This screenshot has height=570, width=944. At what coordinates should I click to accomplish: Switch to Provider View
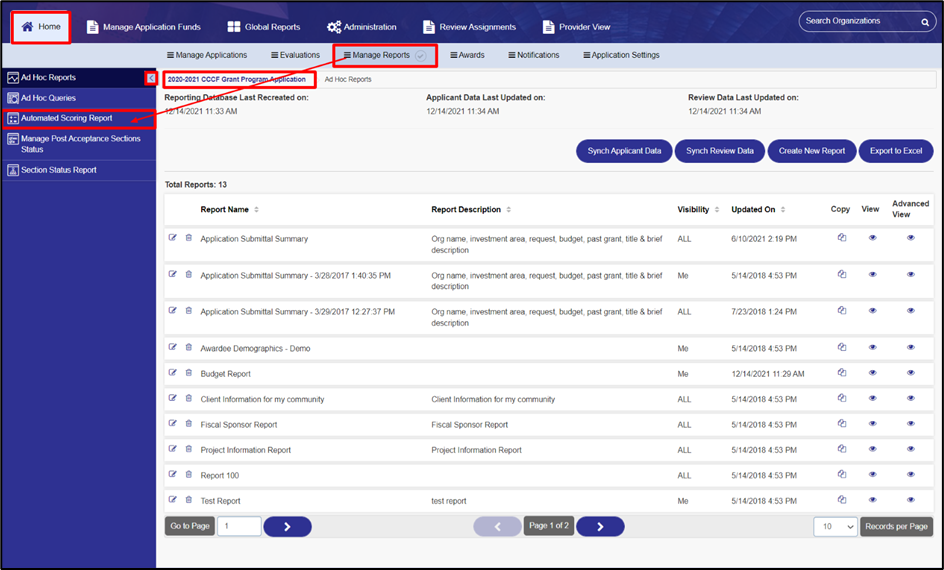pos(576,27)
